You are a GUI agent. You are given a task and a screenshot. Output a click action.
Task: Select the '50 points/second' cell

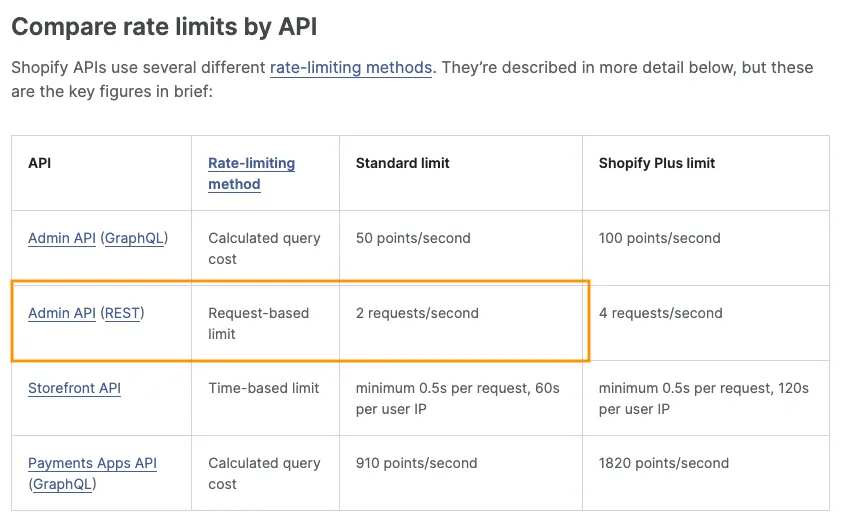coord(461,248)
